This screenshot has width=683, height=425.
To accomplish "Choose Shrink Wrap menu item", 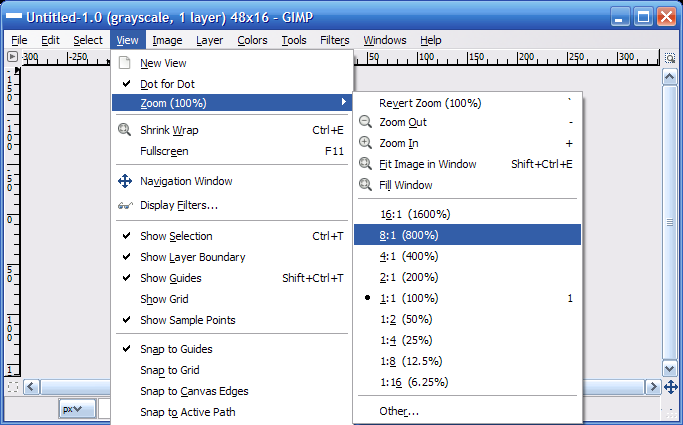I will 232,130.
